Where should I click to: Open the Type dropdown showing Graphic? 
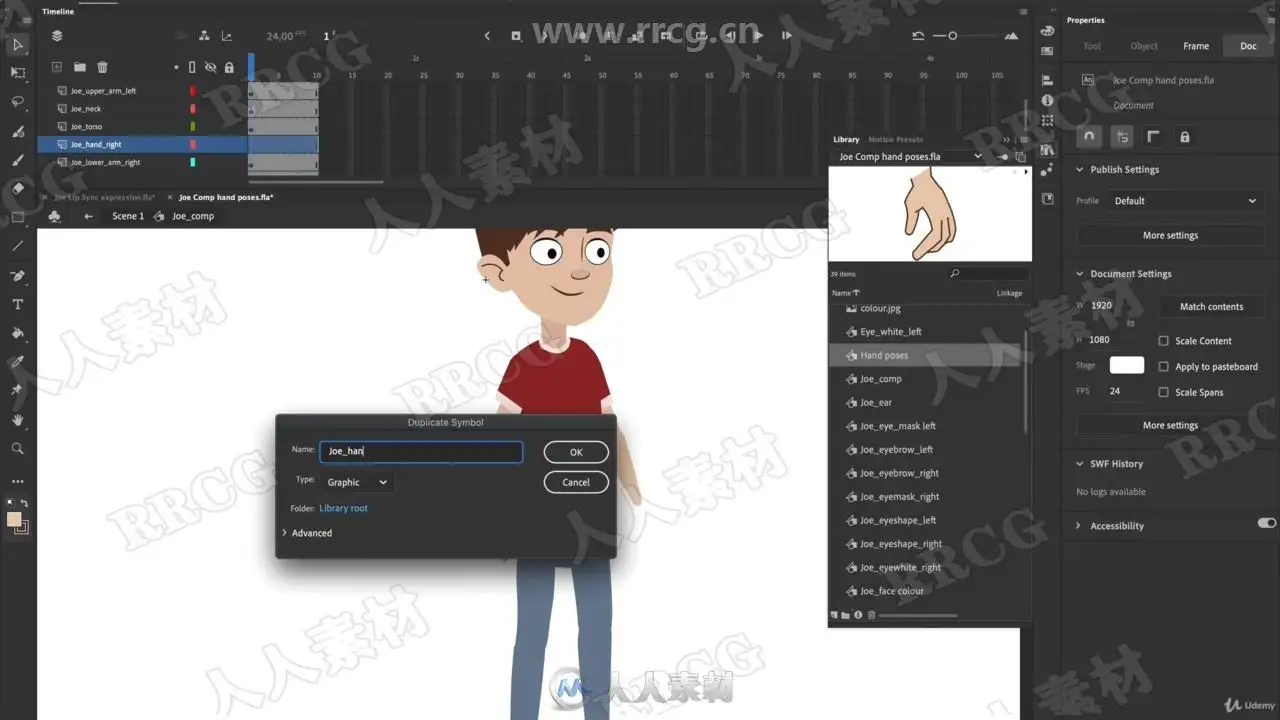356,482
